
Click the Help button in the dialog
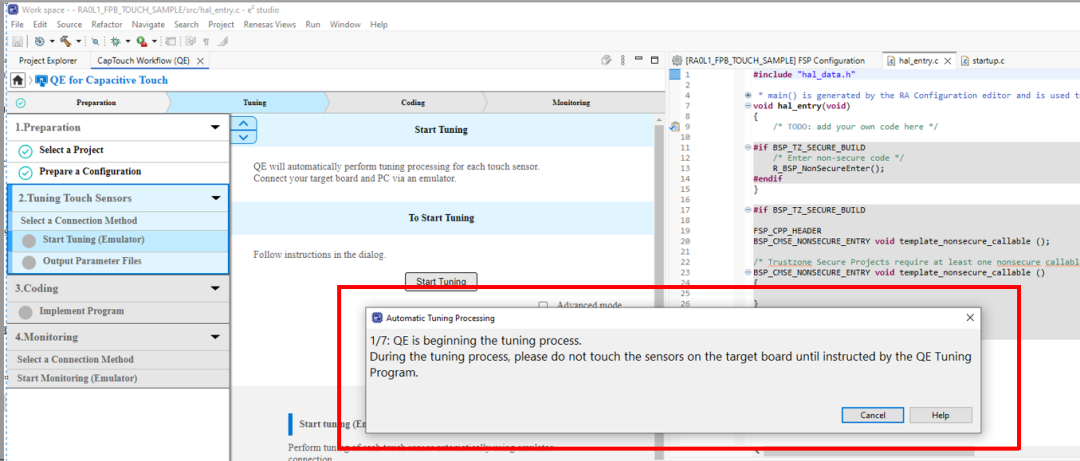click(940, 416)
